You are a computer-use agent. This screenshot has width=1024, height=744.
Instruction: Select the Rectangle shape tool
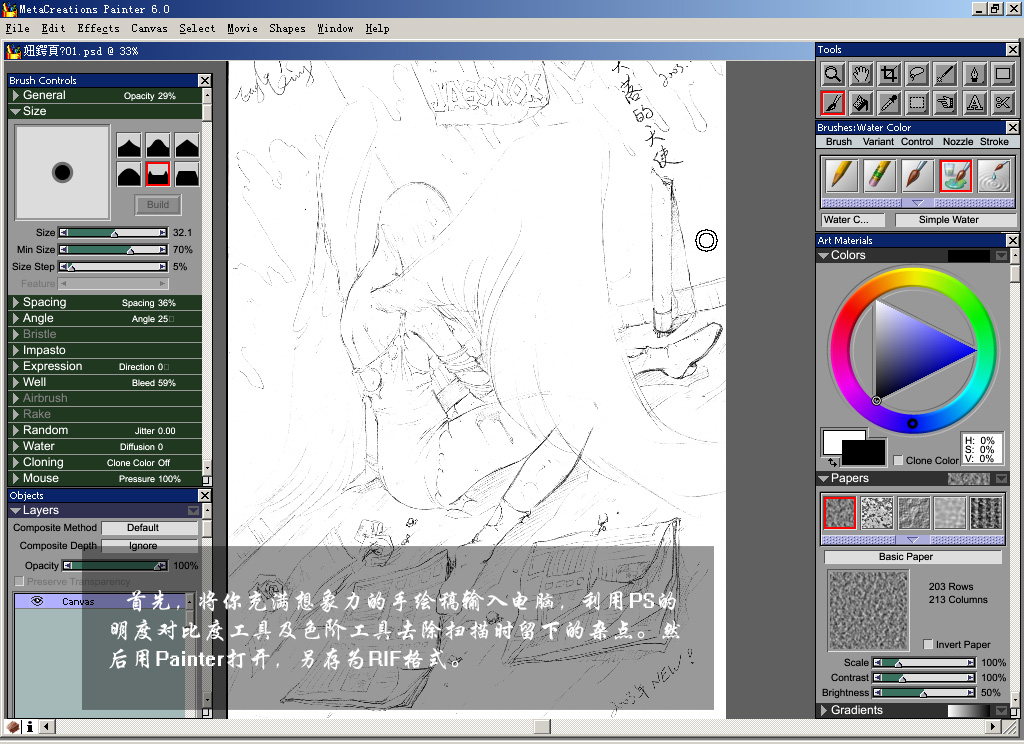pos(1002,74)
